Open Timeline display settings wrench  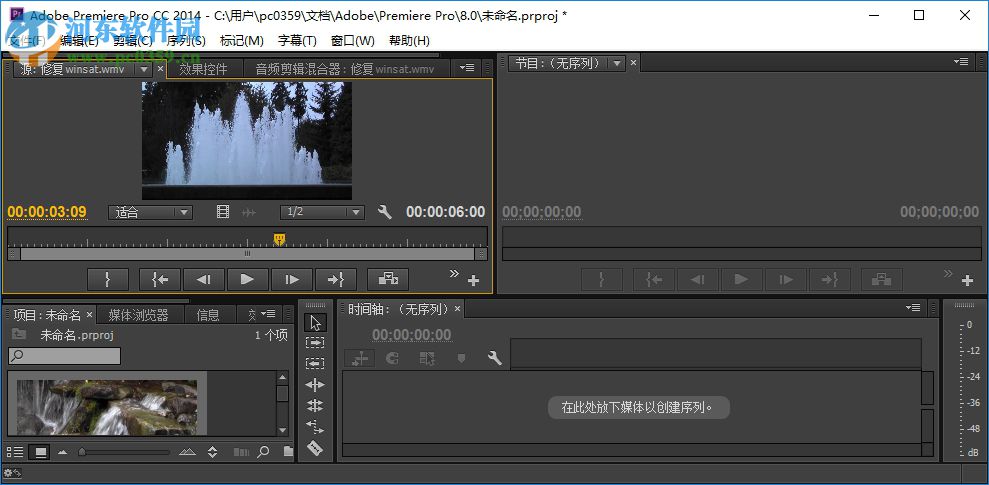click(495, 358)
